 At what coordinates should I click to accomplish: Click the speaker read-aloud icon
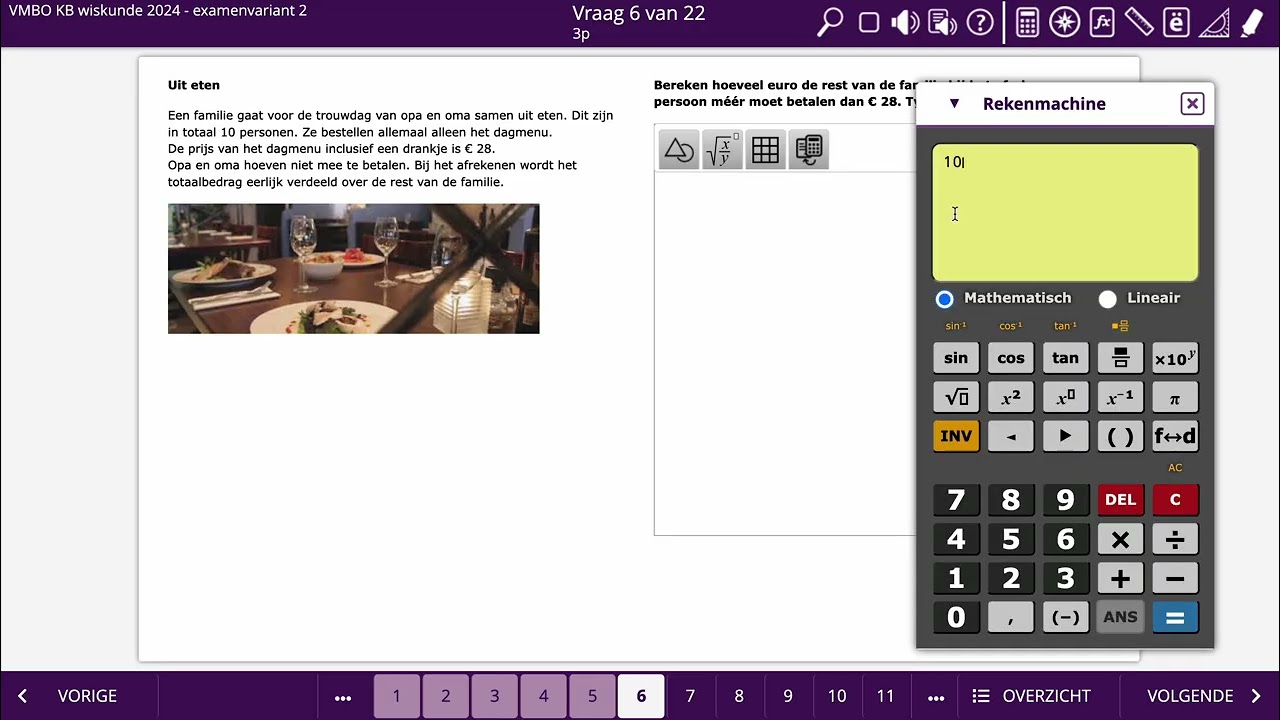(x=905, y=23)
